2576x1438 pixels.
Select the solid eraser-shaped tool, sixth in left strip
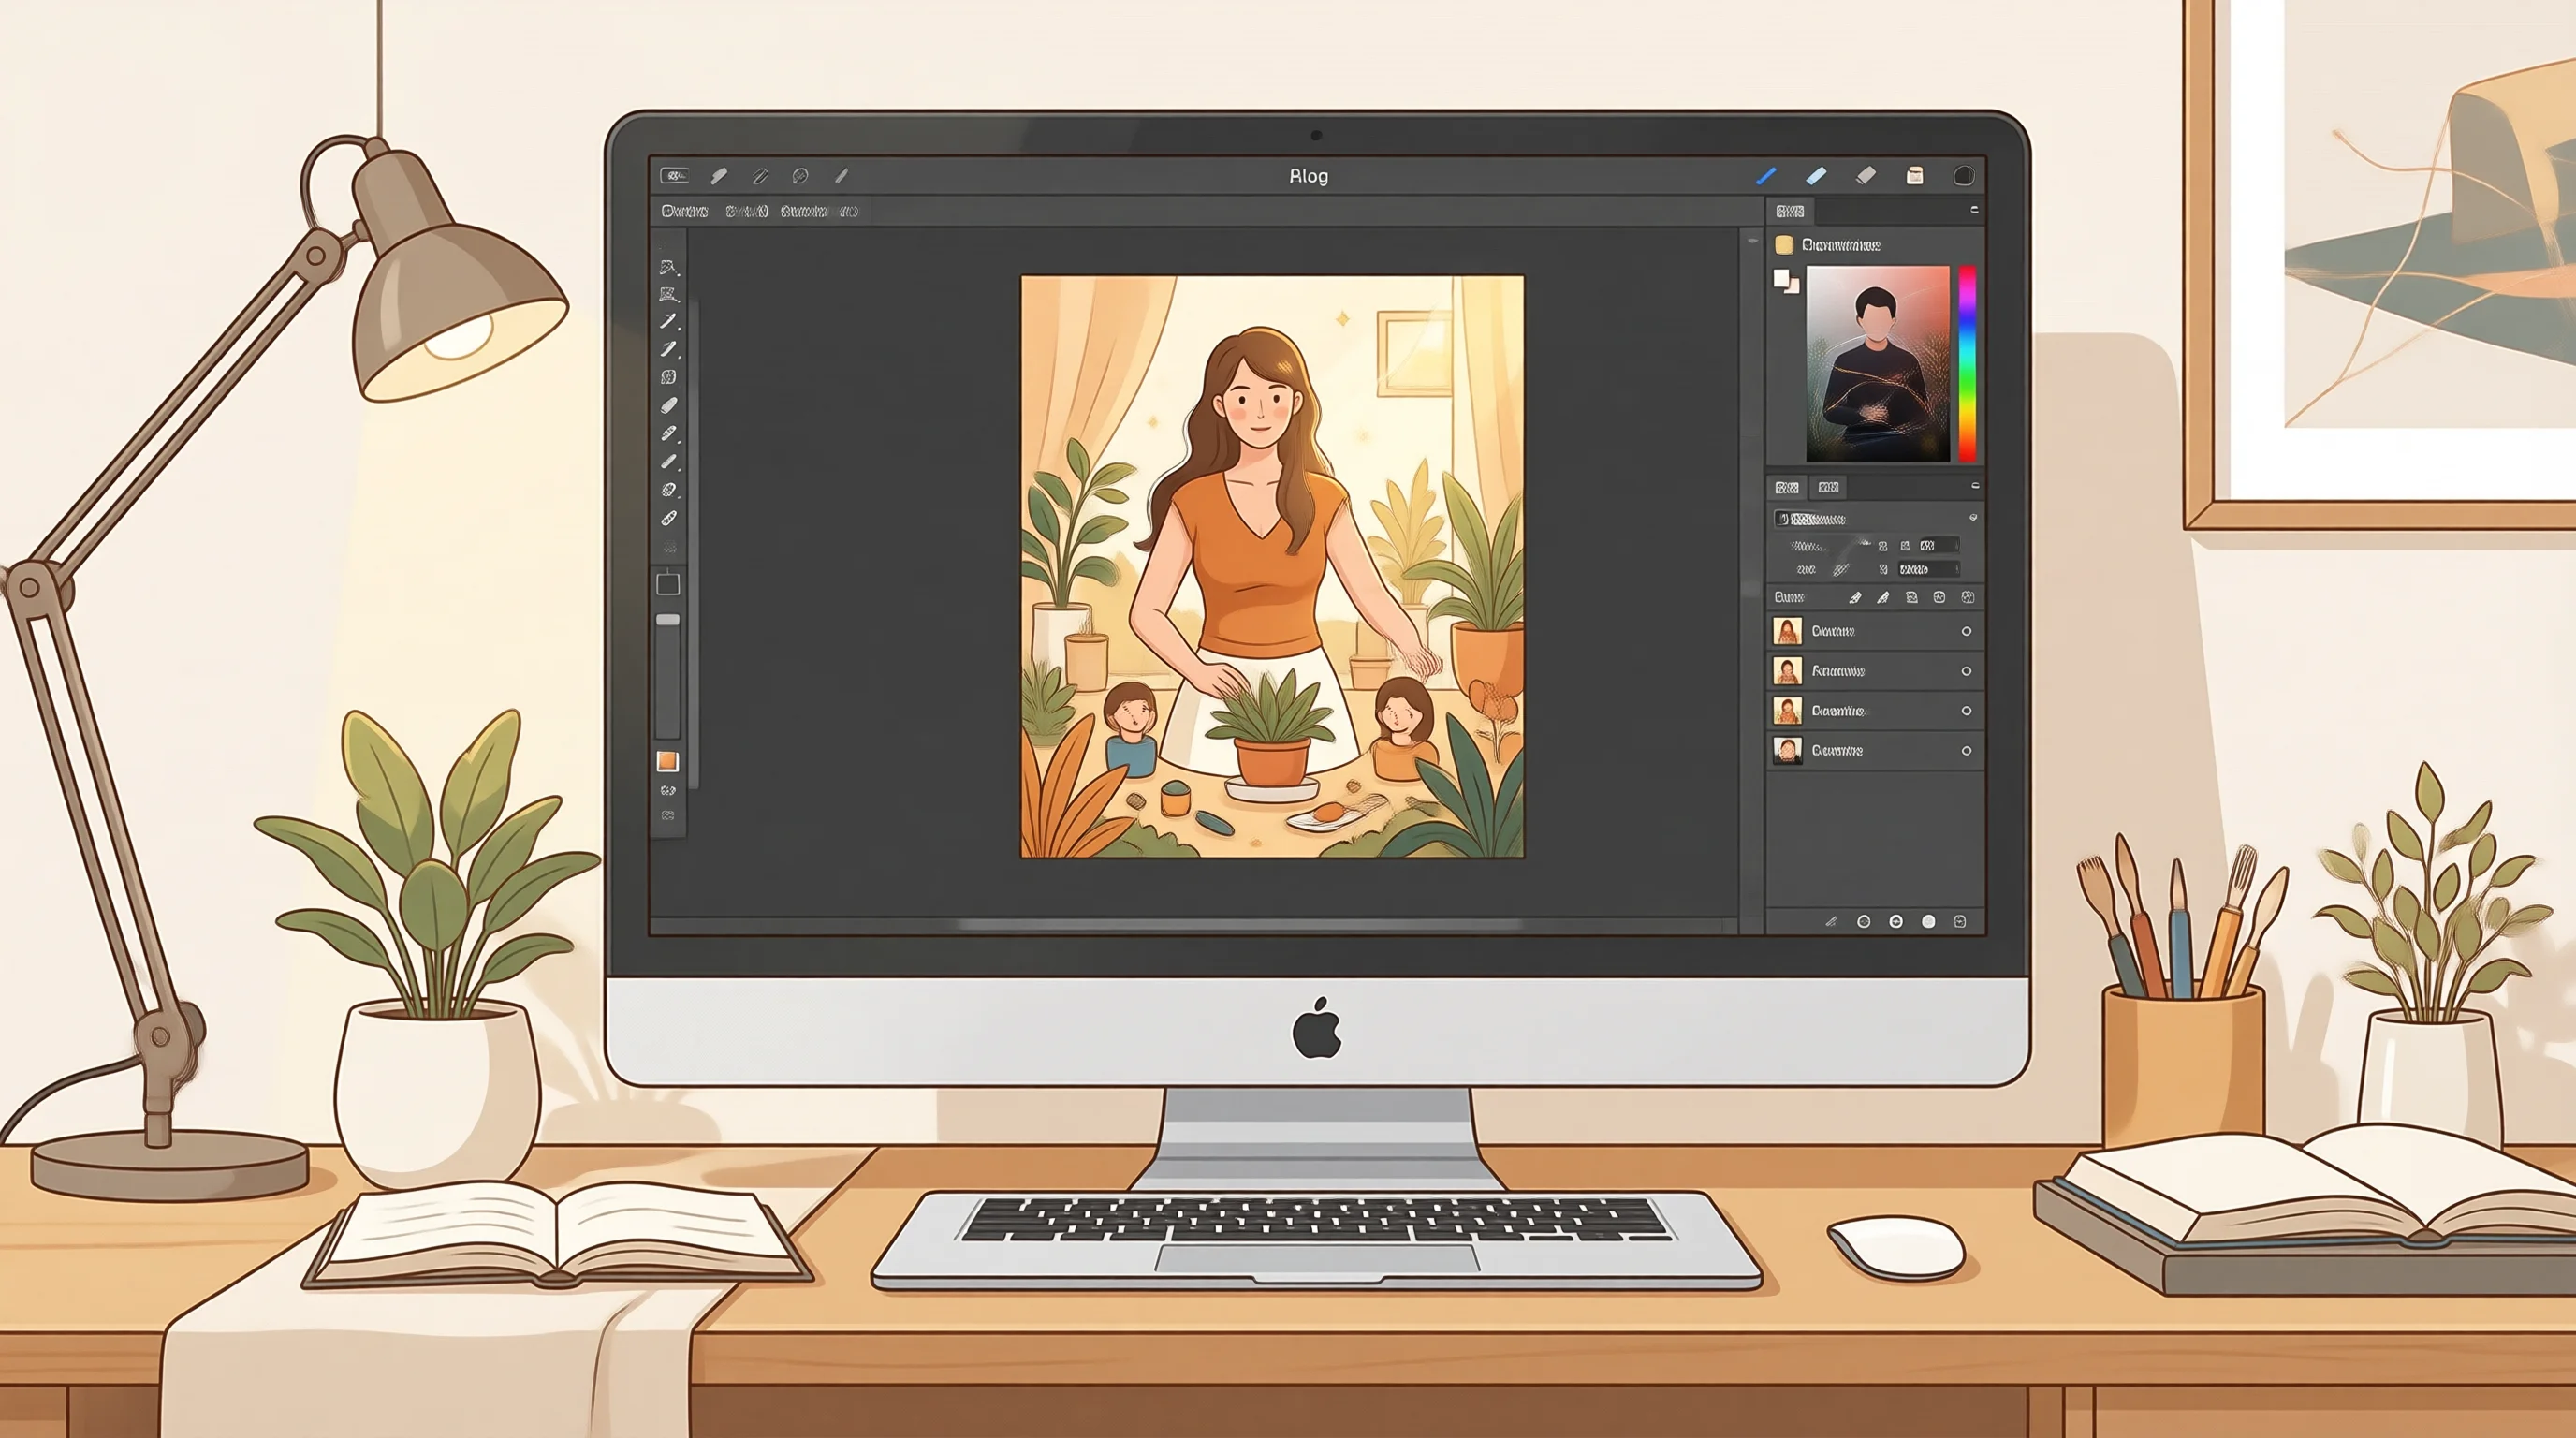click(669, 405)
